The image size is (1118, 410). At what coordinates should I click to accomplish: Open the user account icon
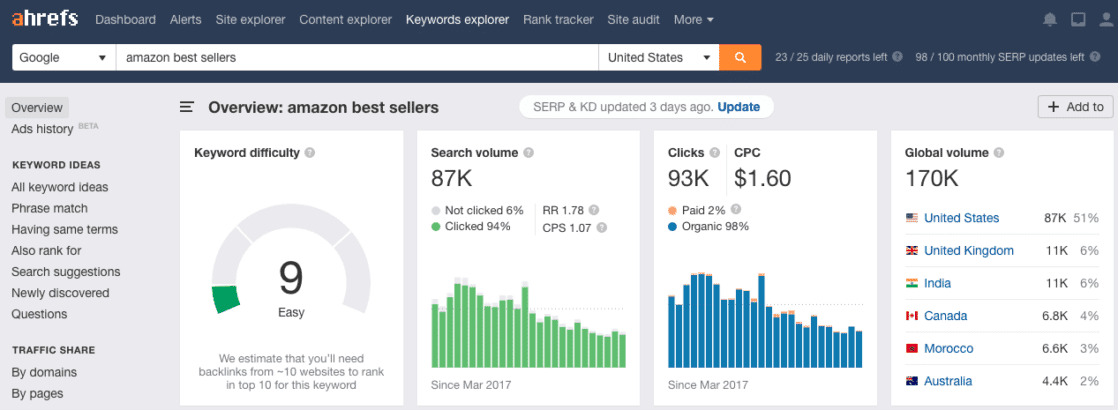(1107, 20)
